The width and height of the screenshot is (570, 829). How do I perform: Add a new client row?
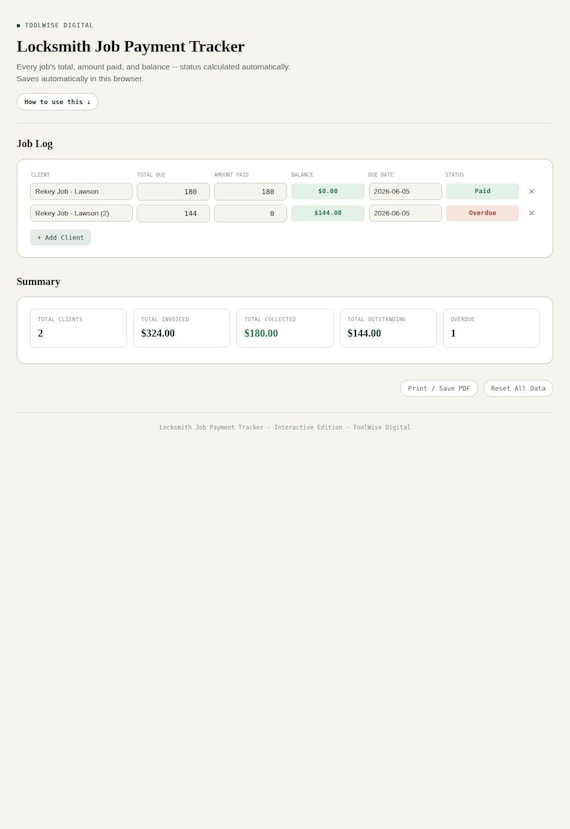coord(60,237)
